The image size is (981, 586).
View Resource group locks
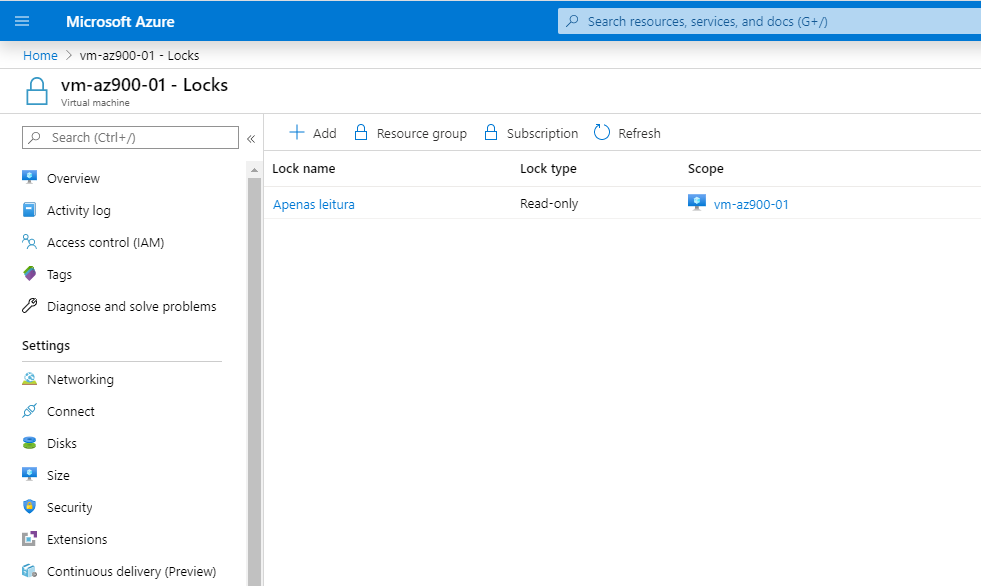(410, 133)
